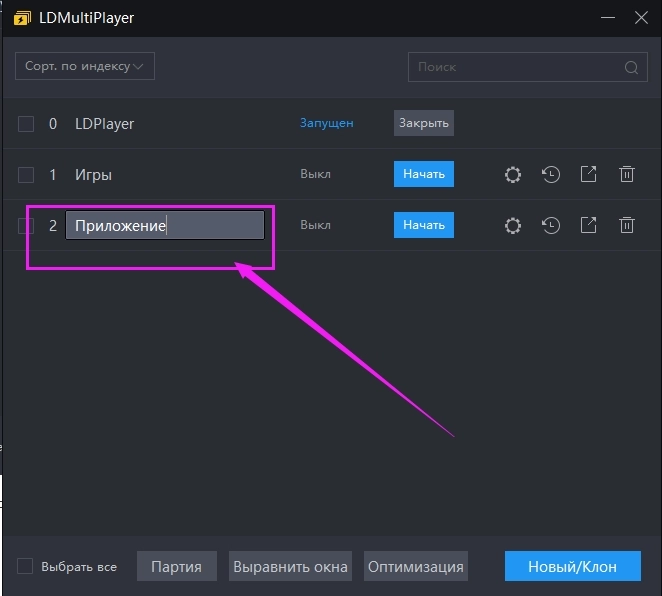This screenshot has width=662, height=596.
Task: Tick the checkbox for the Игры instance
Action: coord(26,175)
